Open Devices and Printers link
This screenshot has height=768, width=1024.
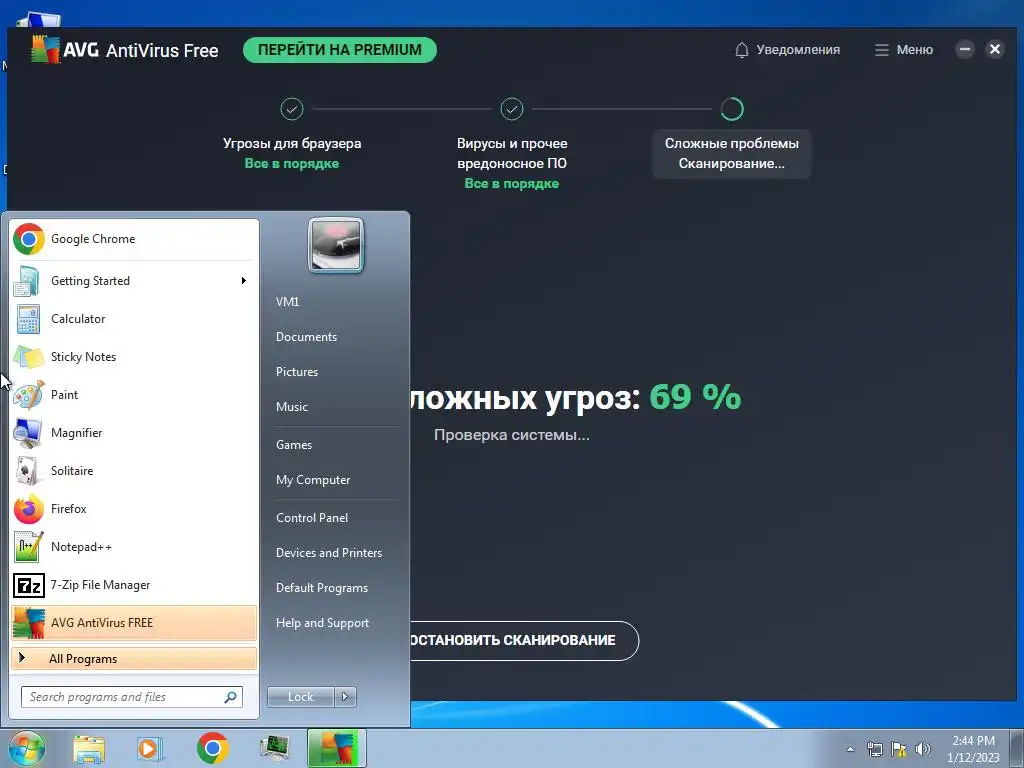[328, 553]
